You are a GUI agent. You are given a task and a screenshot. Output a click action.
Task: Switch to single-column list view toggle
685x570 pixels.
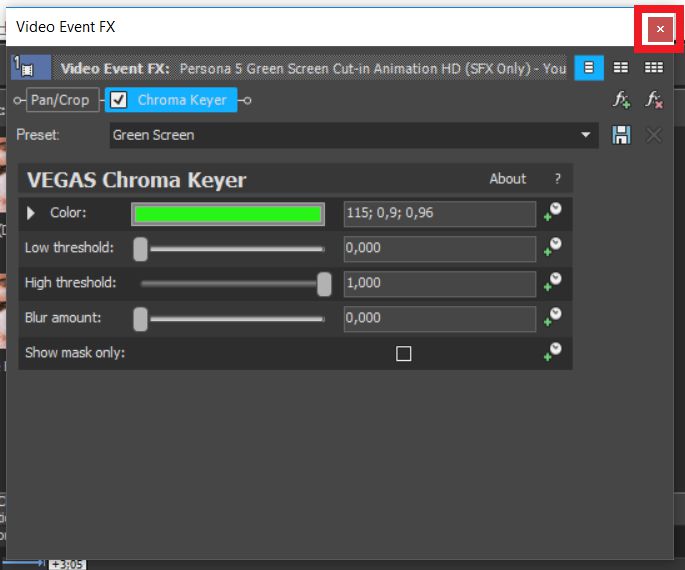pos(588,68)
